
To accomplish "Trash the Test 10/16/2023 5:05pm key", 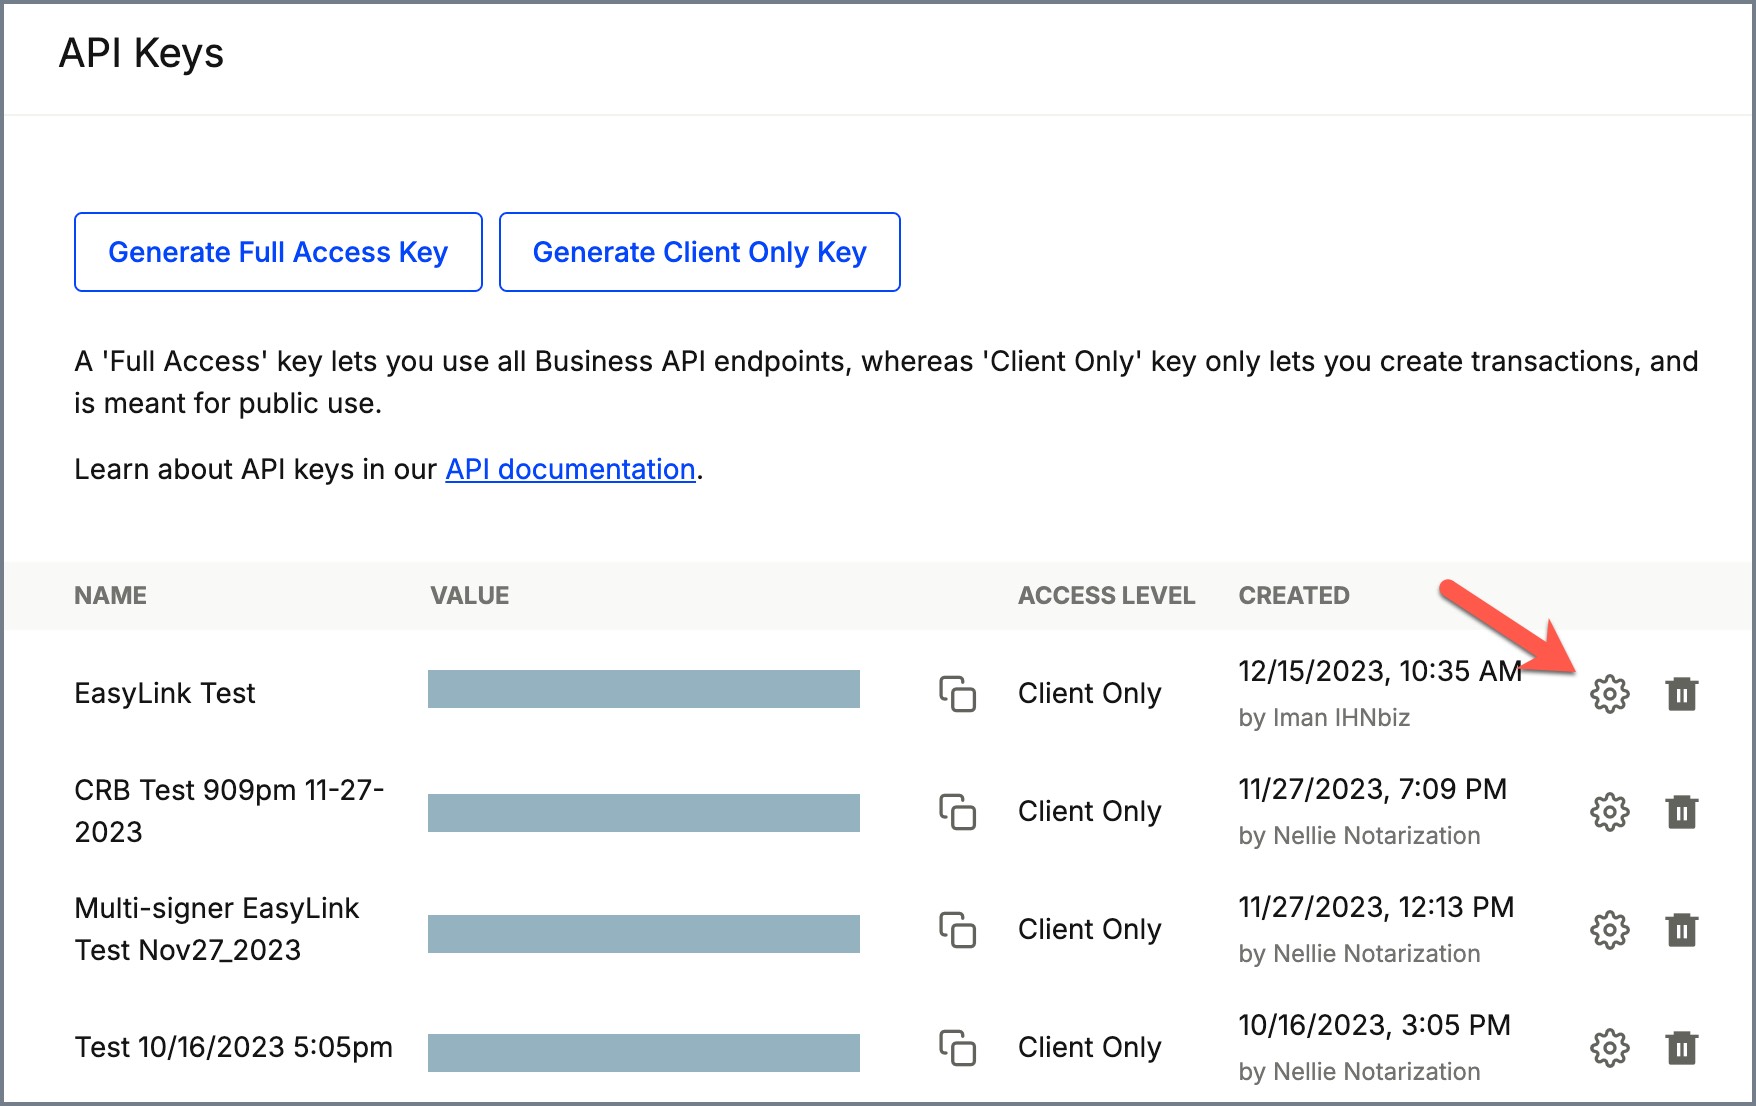I will tap(1681, 1048).
